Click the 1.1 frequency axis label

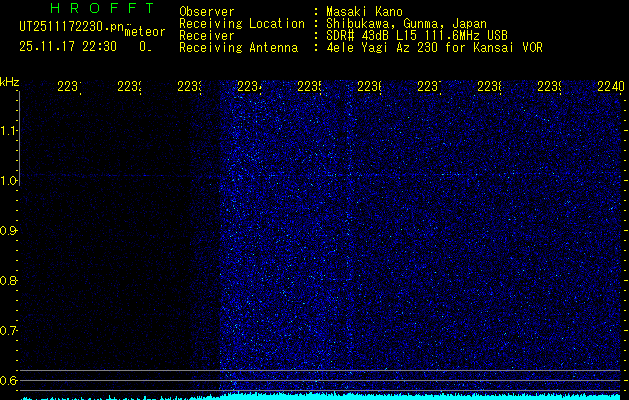click(8, 131)
